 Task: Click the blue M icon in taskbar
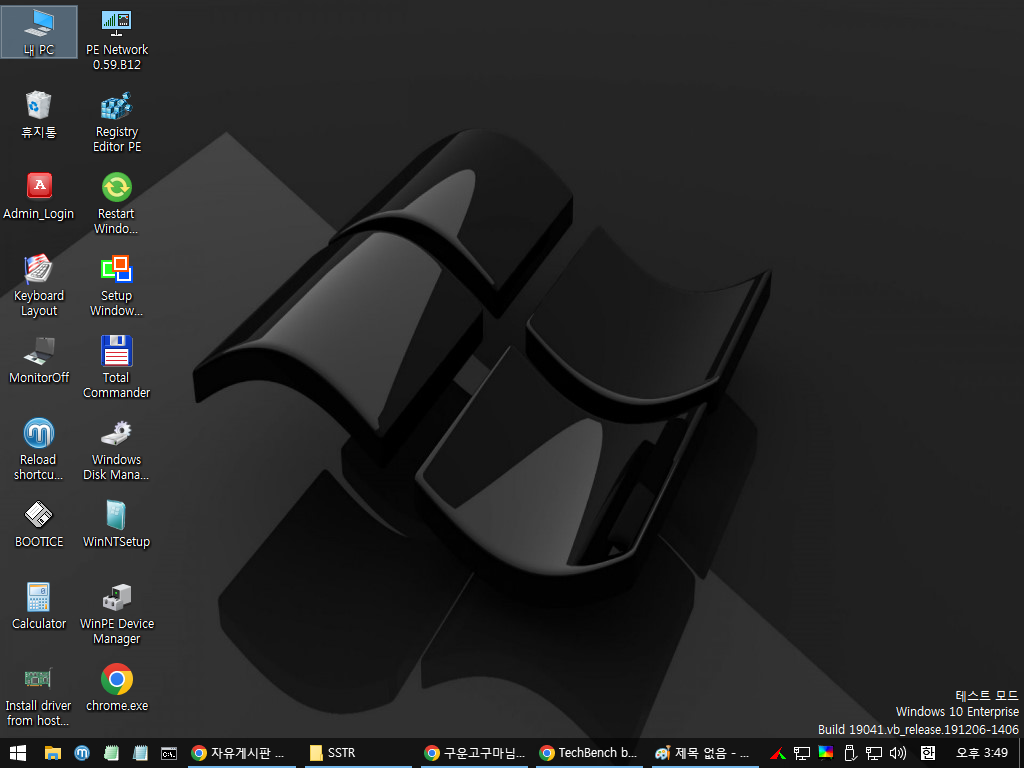click(x=82, y=753)
